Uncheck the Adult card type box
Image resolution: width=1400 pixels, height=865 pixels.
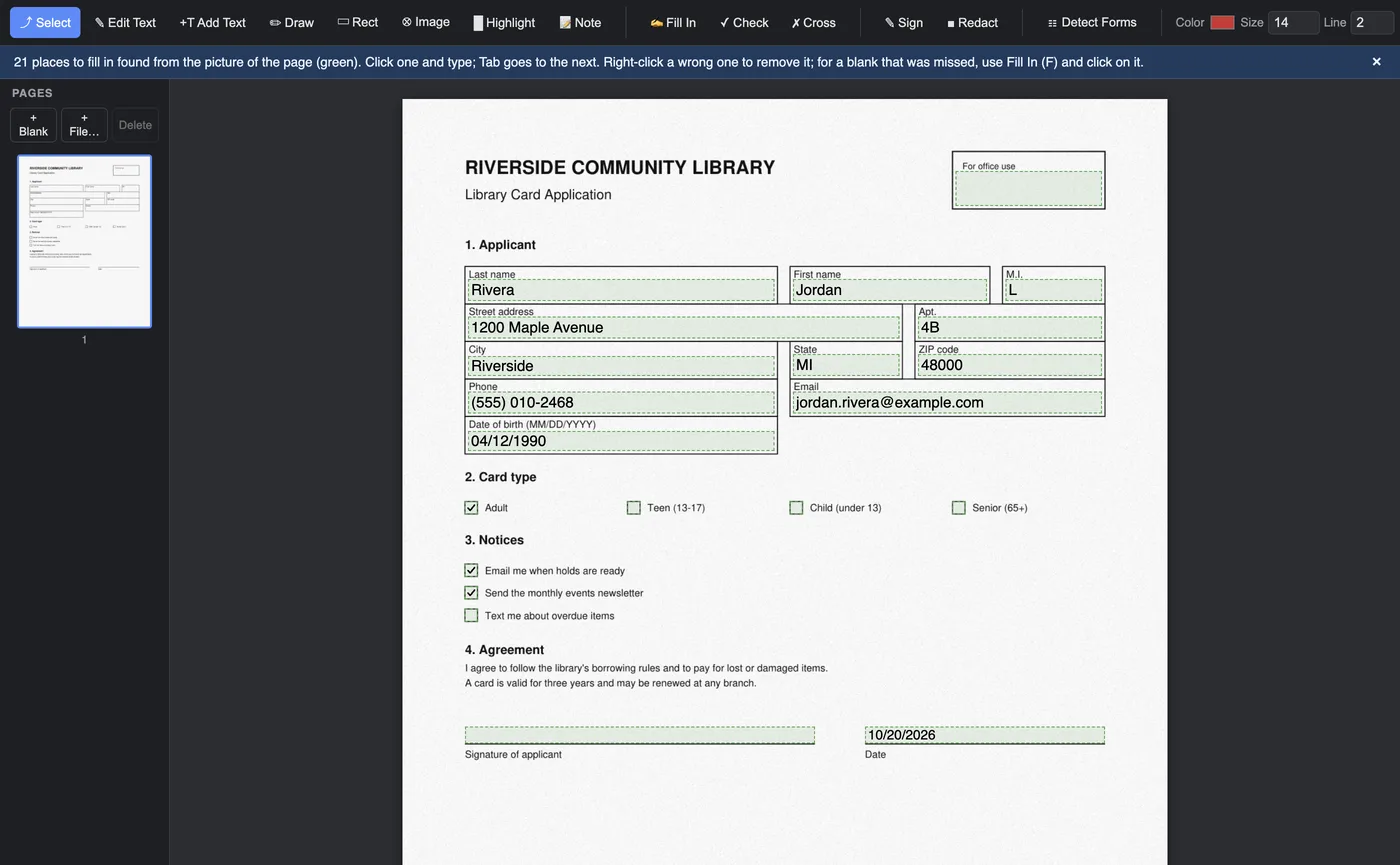click(471, 508)
